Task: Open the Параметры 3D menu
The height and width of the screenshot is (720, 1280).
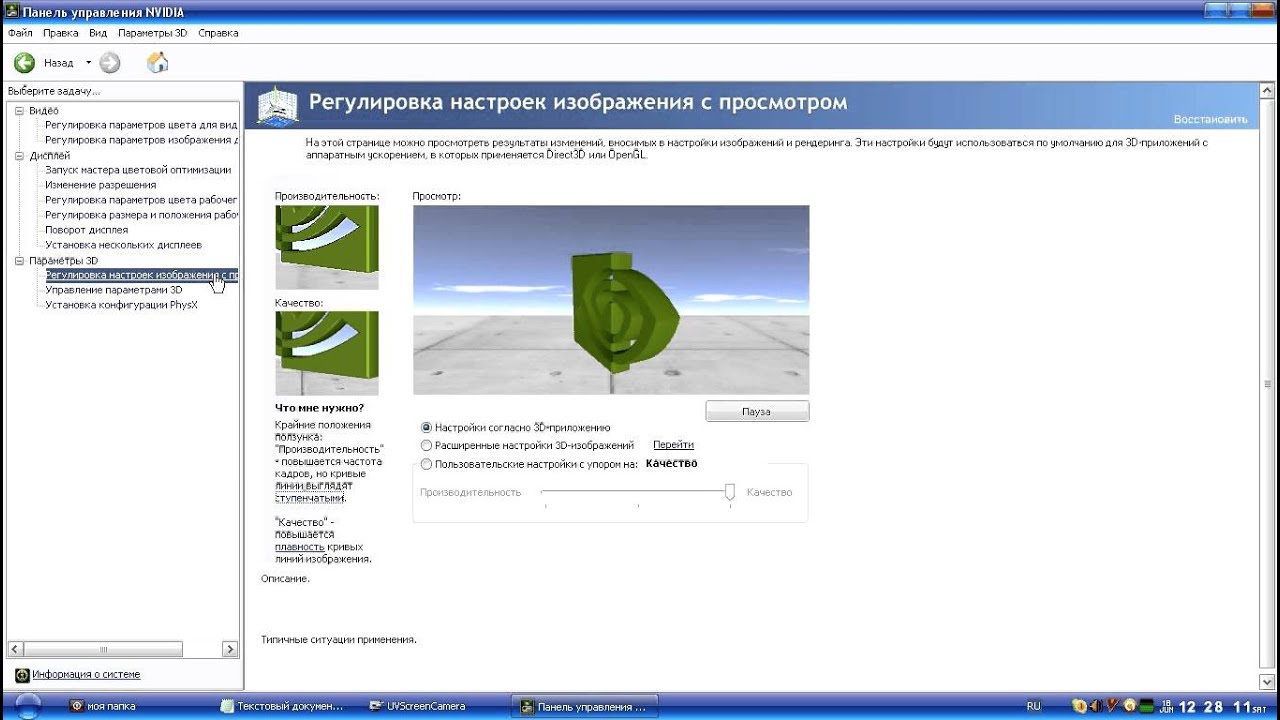Action: 152,33
